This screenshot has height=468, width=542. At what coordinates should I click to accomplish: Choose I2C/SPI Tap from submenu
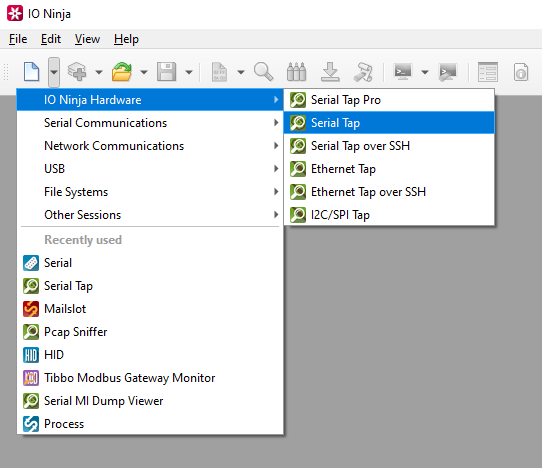point(389,215)
